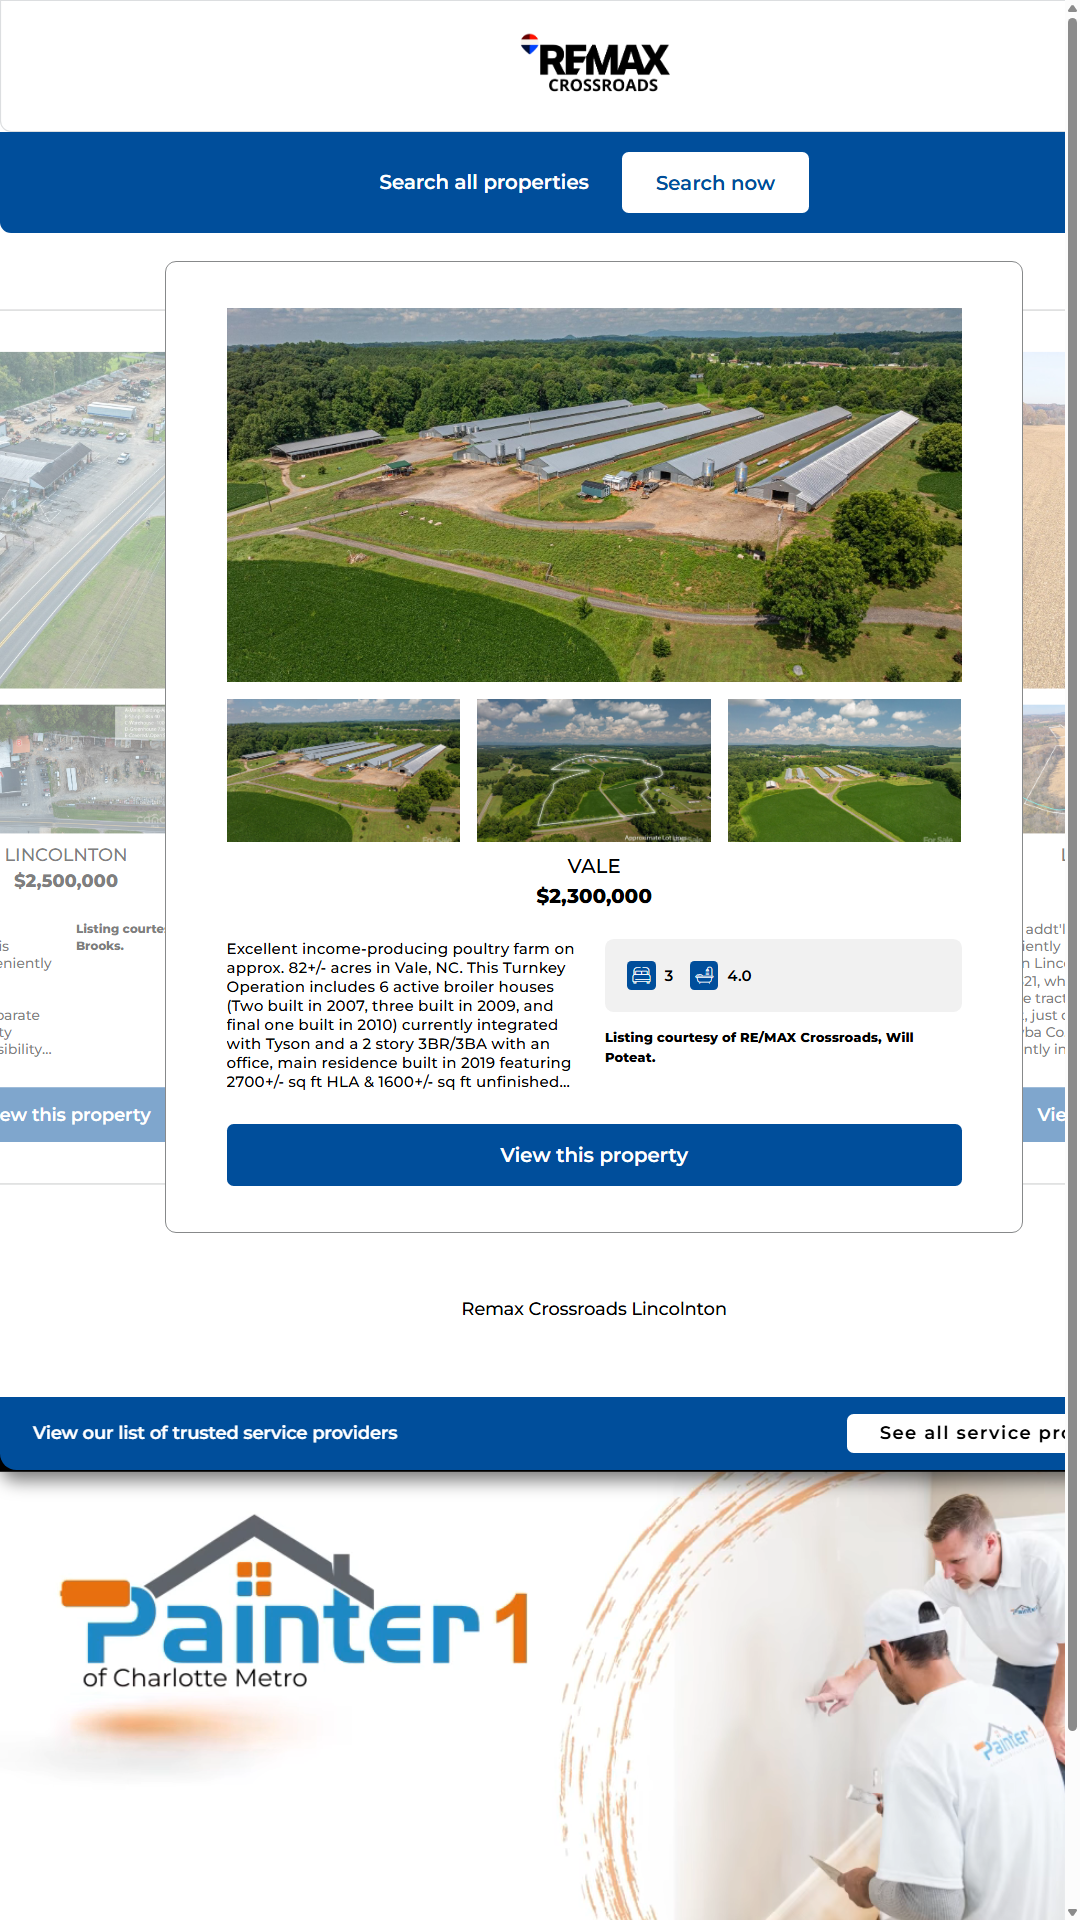Click the RE/MAX Crossroads logo
Screen dimensions: 1080x1920
[x=595, y=65]
